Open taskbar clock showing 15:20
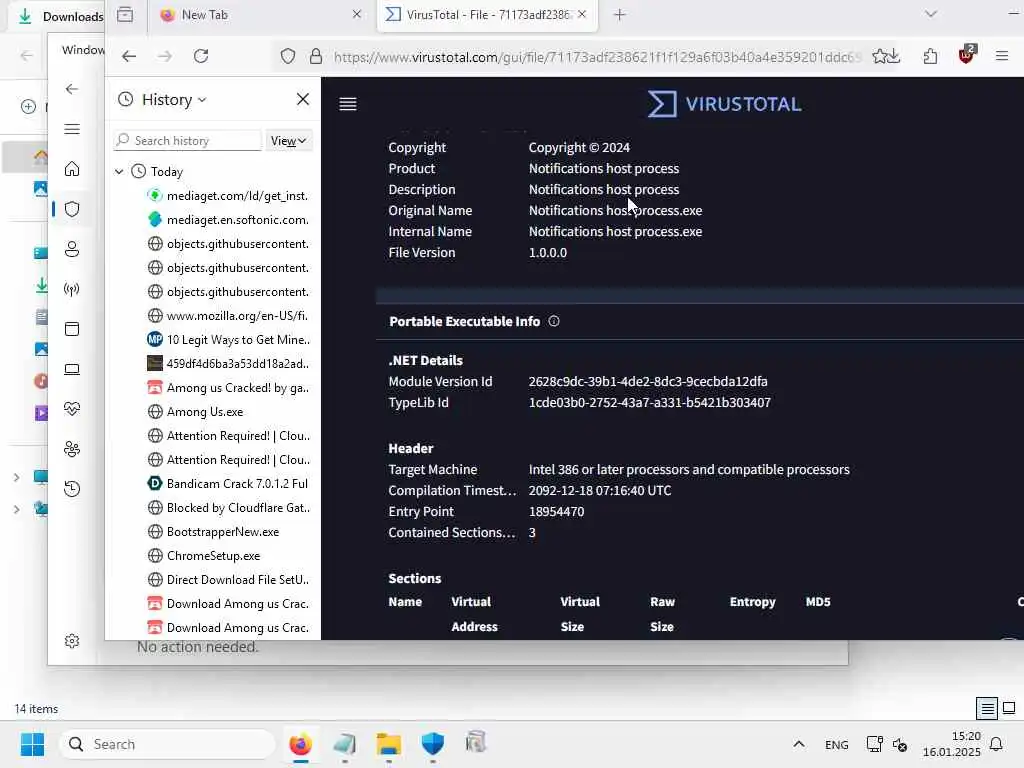 pos(952,744)
